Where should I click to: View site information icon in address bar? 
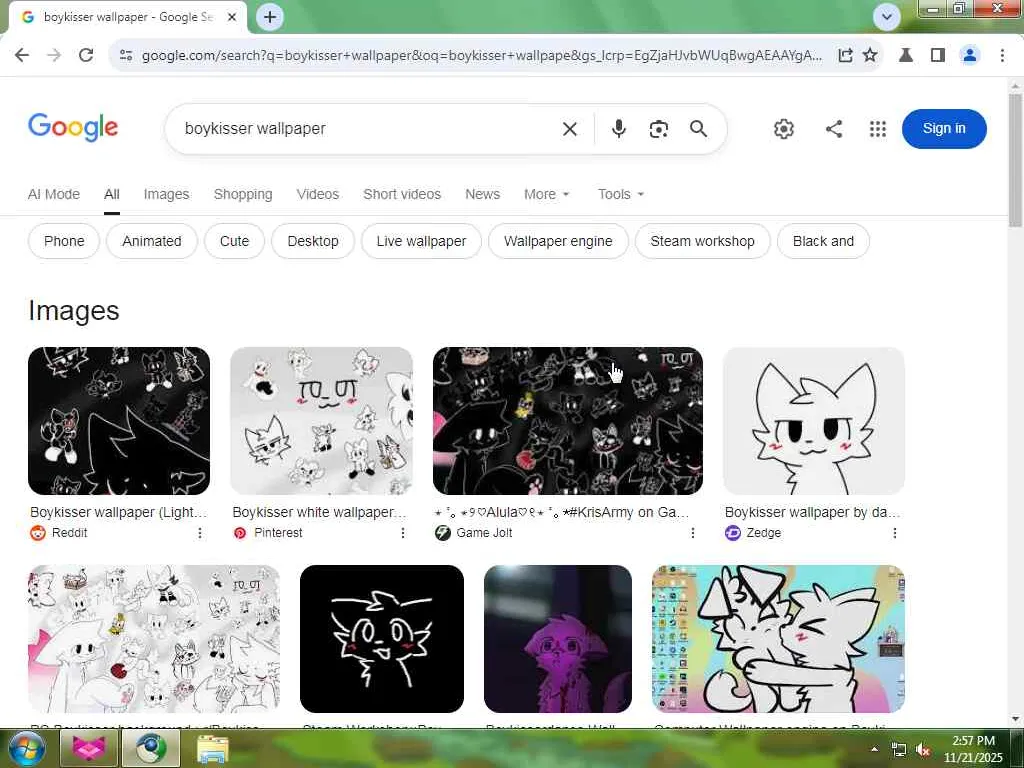pyautogui.click(x=126, y=56)
